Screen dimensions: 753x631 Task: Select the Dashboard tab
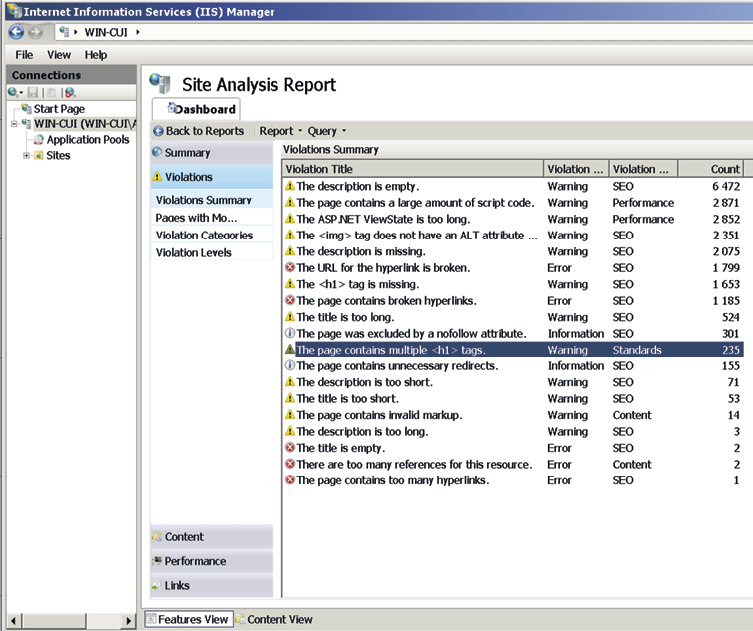tap(196, 109)
